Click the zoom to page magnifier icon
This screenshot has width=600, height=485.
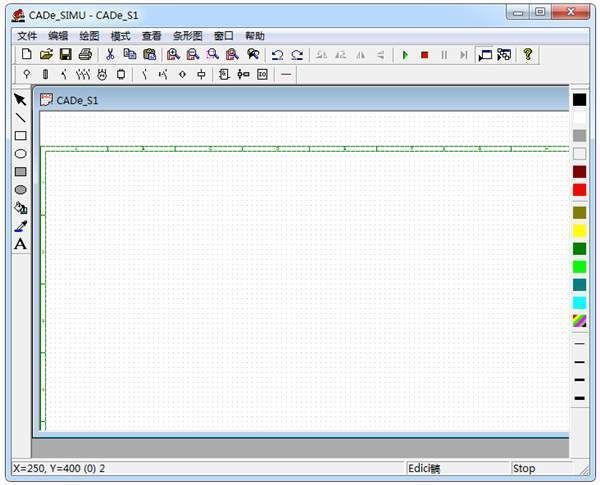coord(232,54)
